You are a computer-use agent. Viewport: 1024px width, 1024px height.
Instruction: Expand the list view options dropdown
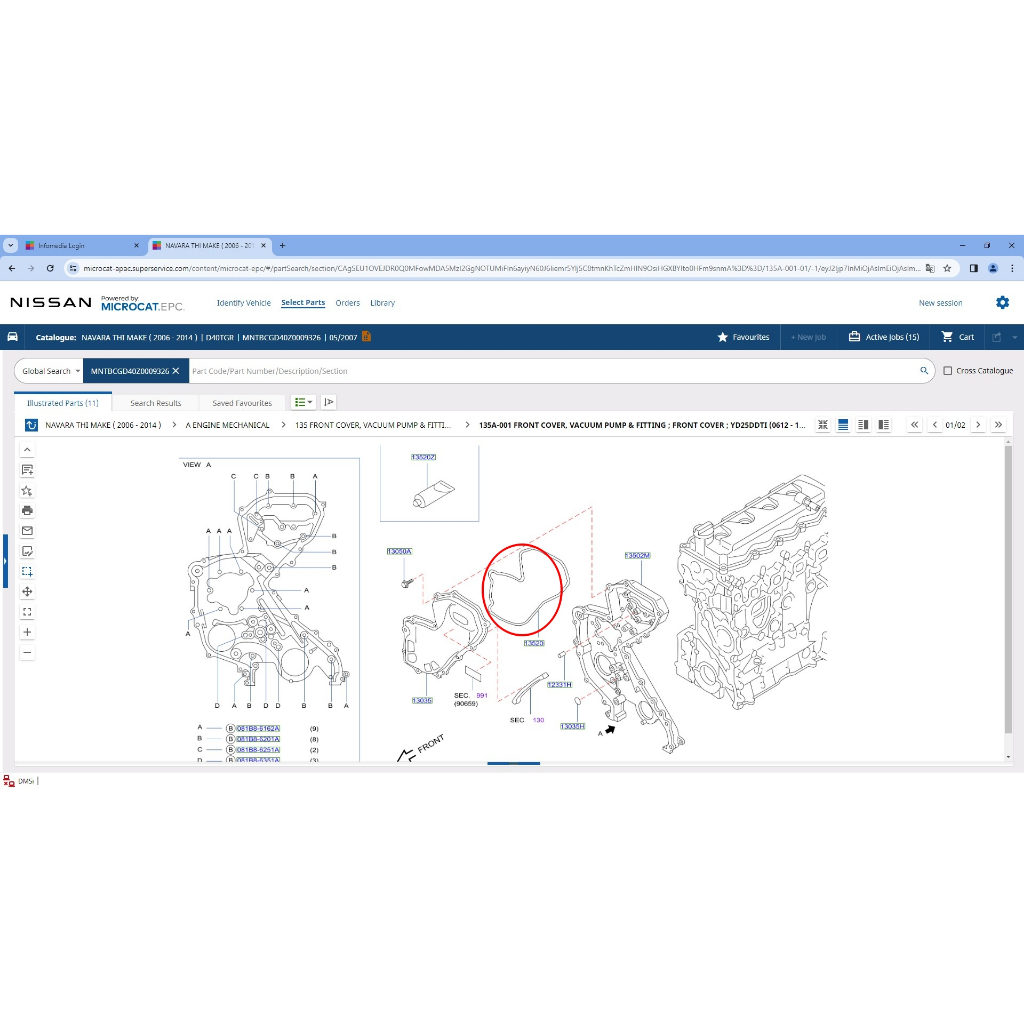point(303,402)
